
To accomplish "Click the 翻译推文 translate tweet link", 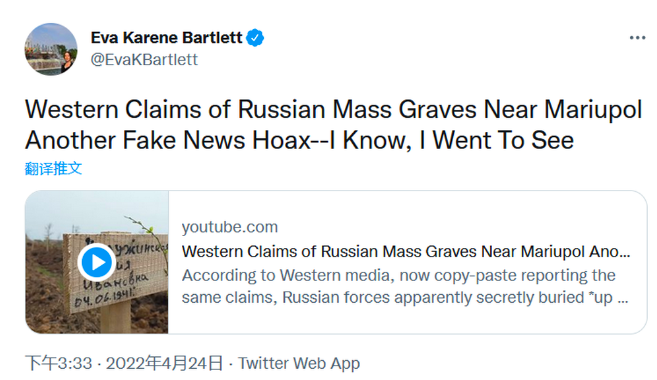I will tap(53, 168).
